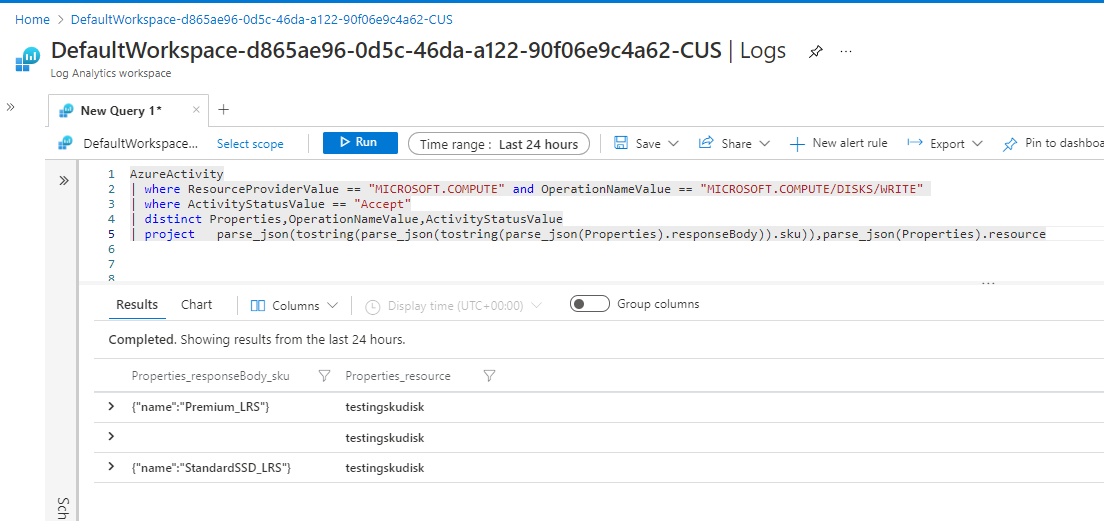Click the {"name":"Premium_LRS"} cell
1104x521 pixels.
200,407
